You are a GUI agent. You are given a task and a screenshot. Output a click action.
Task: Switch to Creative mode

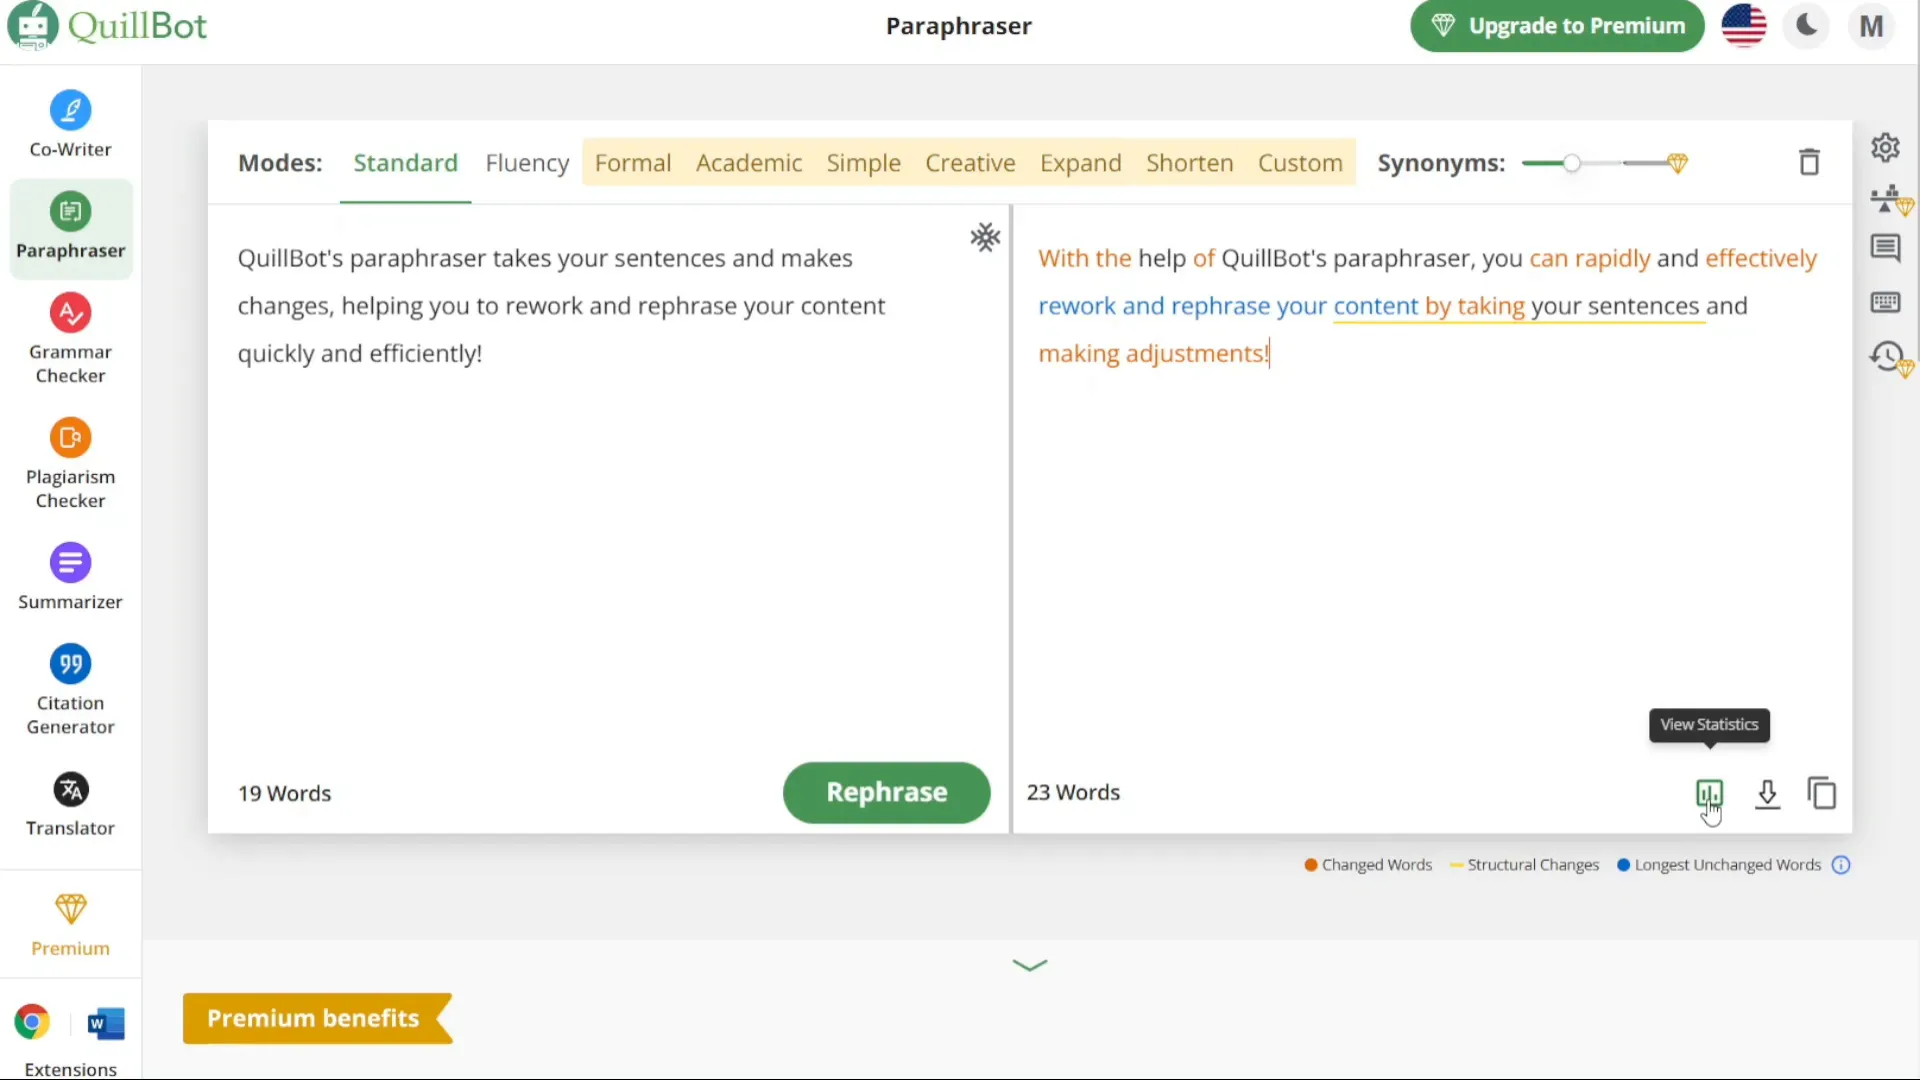tap(970, 163)
